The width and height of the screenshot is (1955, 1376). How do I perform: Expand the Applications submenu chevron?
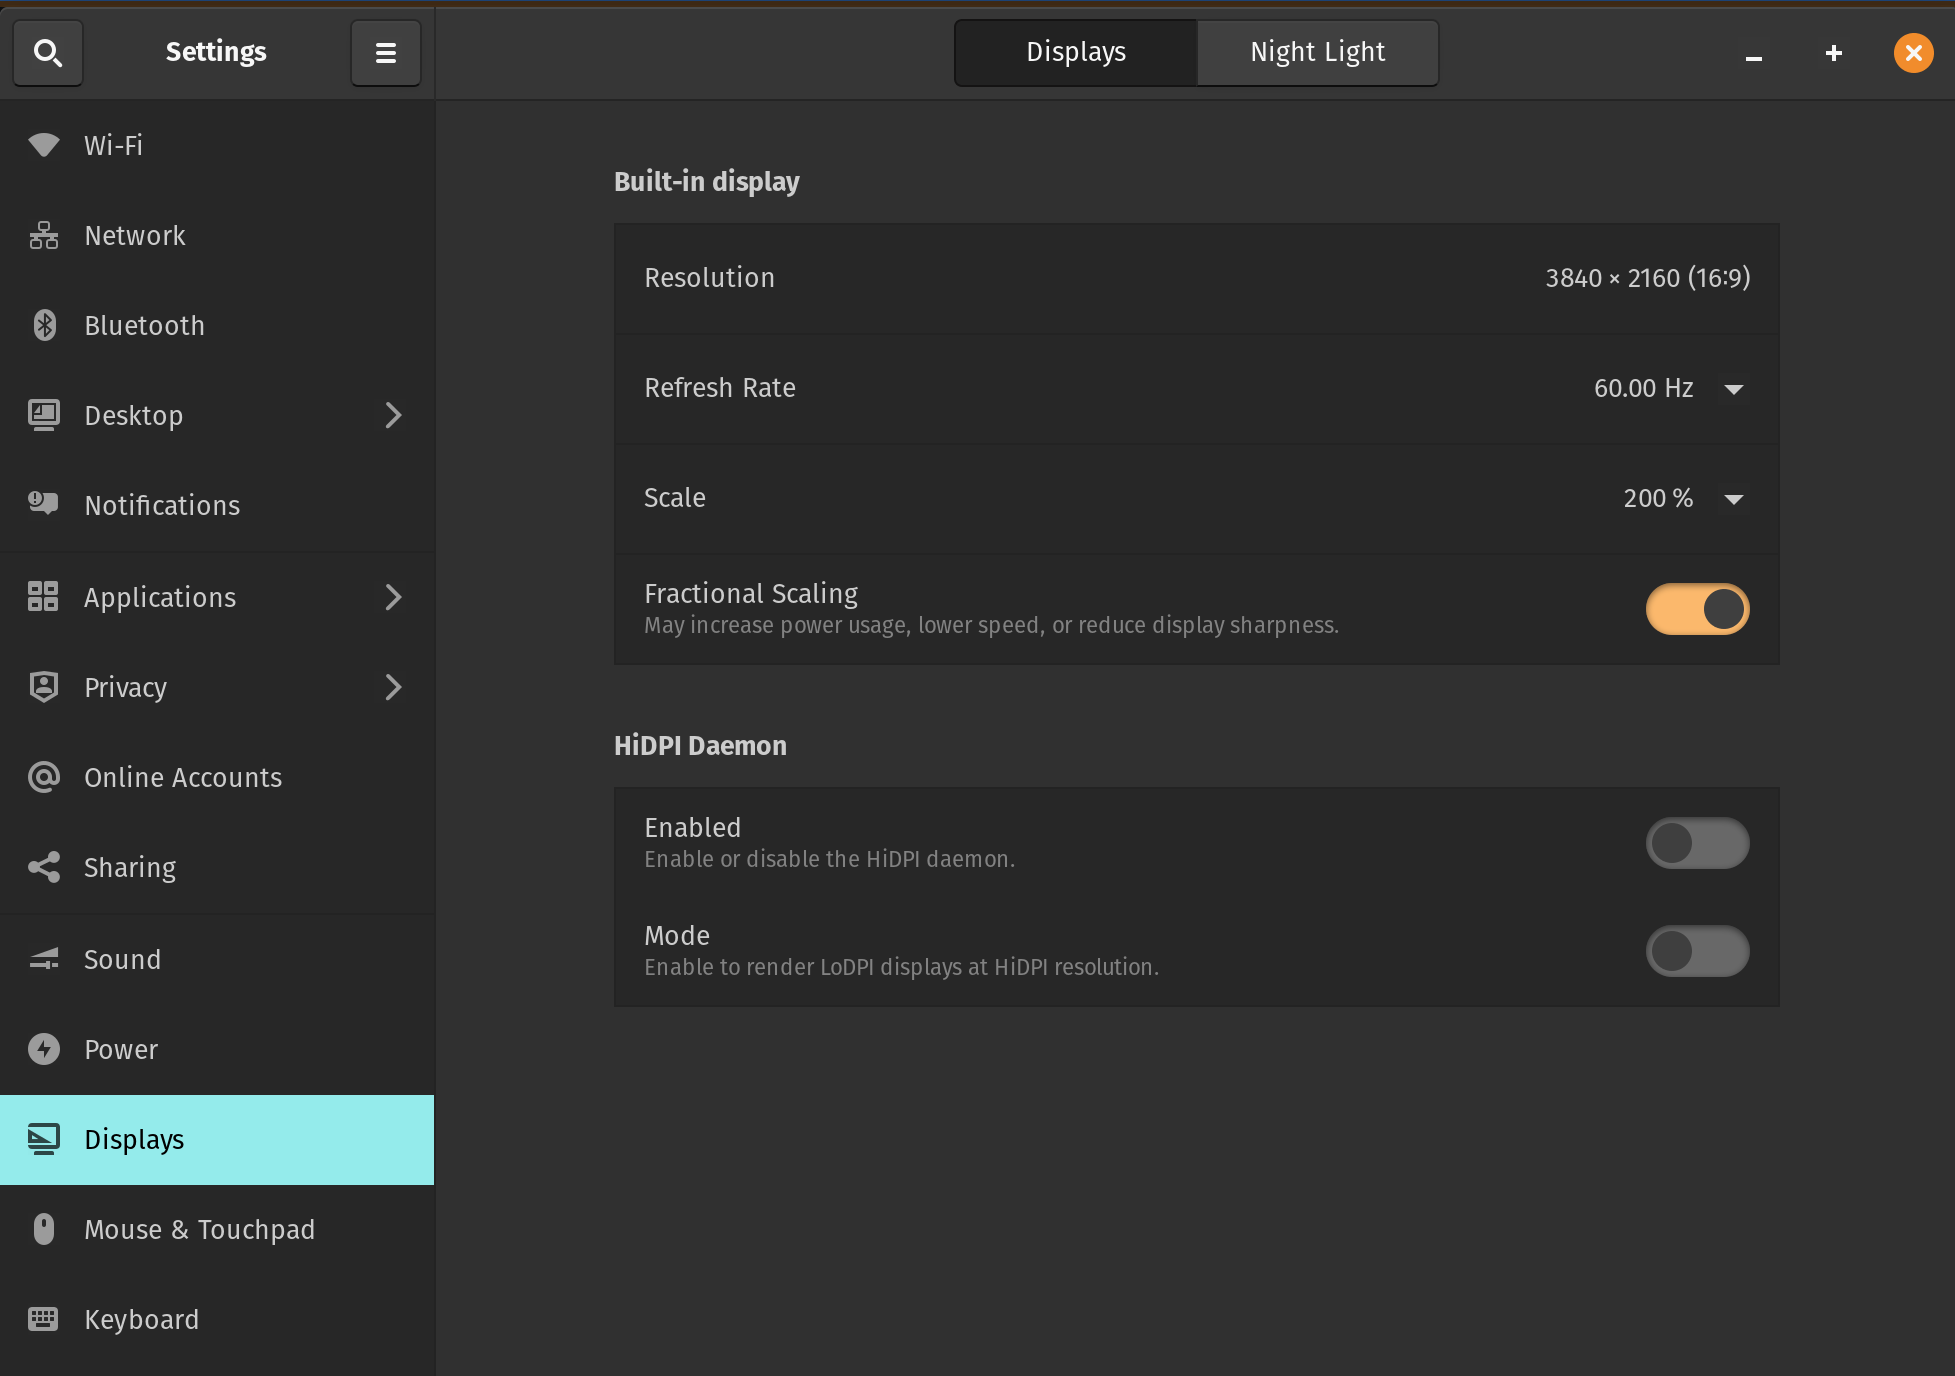[393, 597]
